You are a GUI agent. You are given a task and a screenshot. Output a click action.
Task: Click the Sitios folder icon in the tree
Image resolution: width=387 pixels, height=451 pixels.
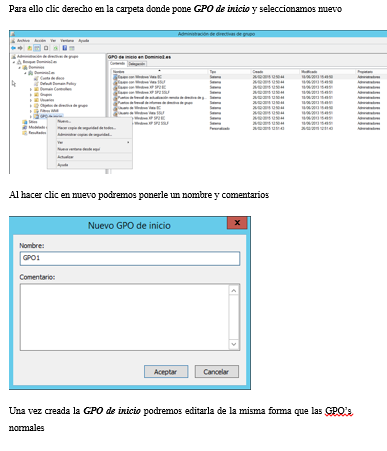[x=25, y=122]
